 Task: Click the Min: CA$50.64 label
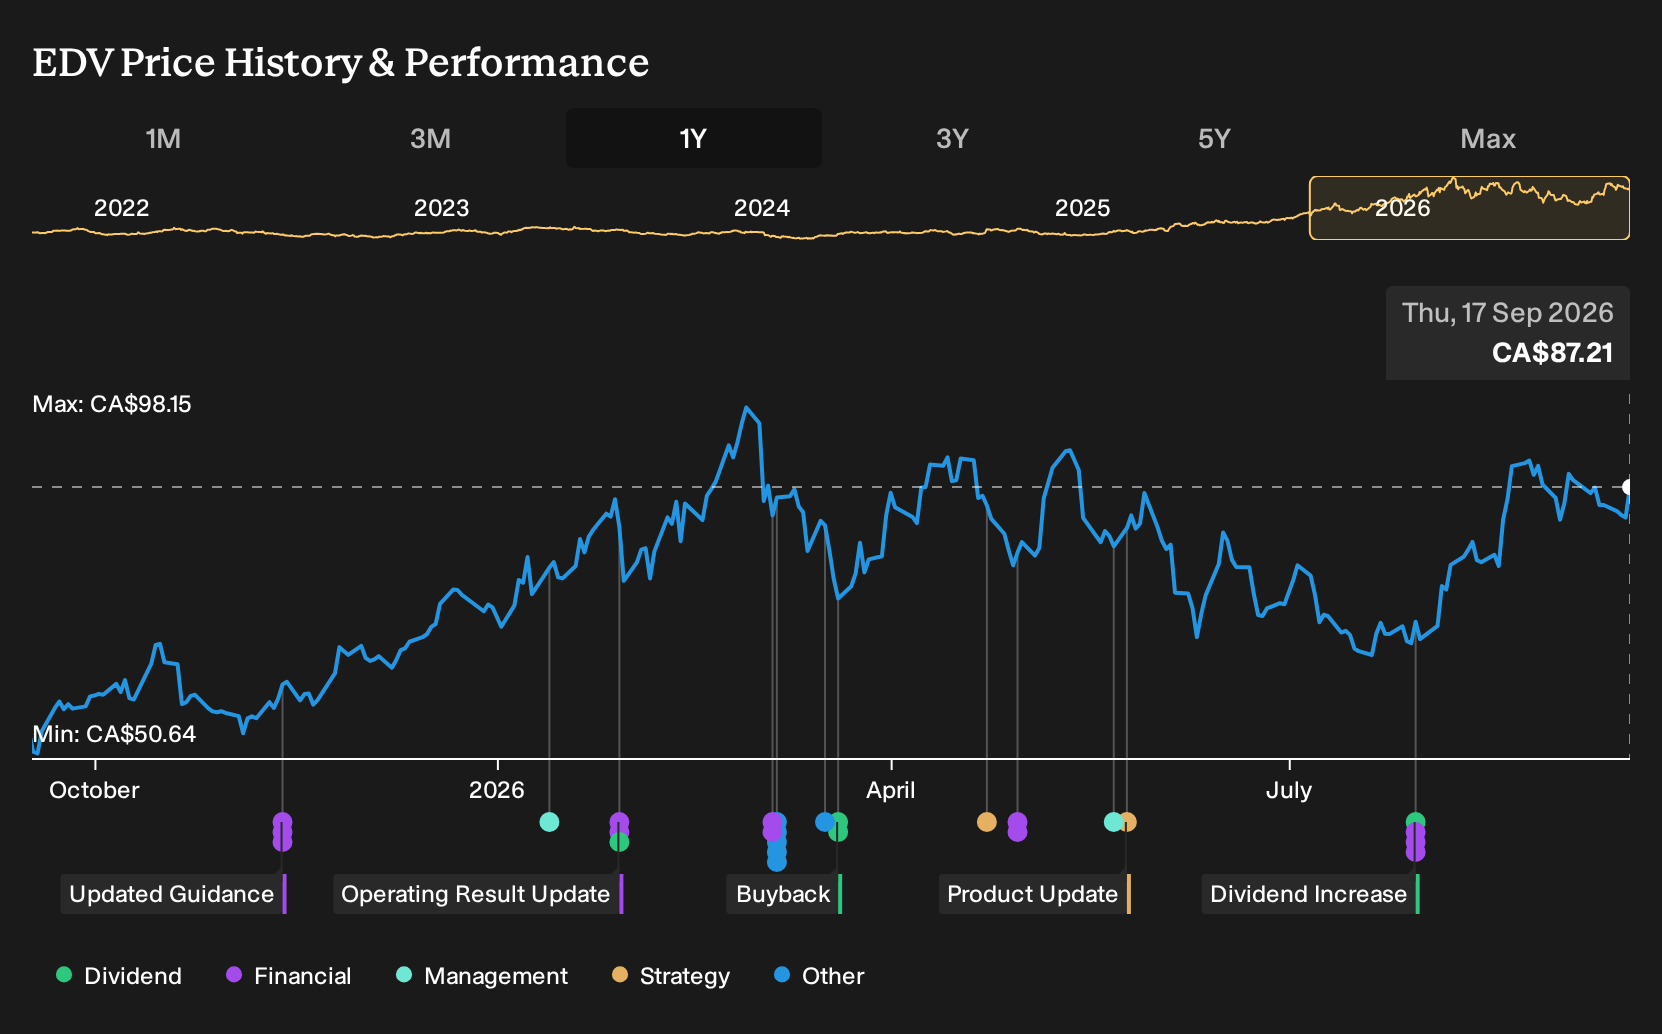[114, 734]
